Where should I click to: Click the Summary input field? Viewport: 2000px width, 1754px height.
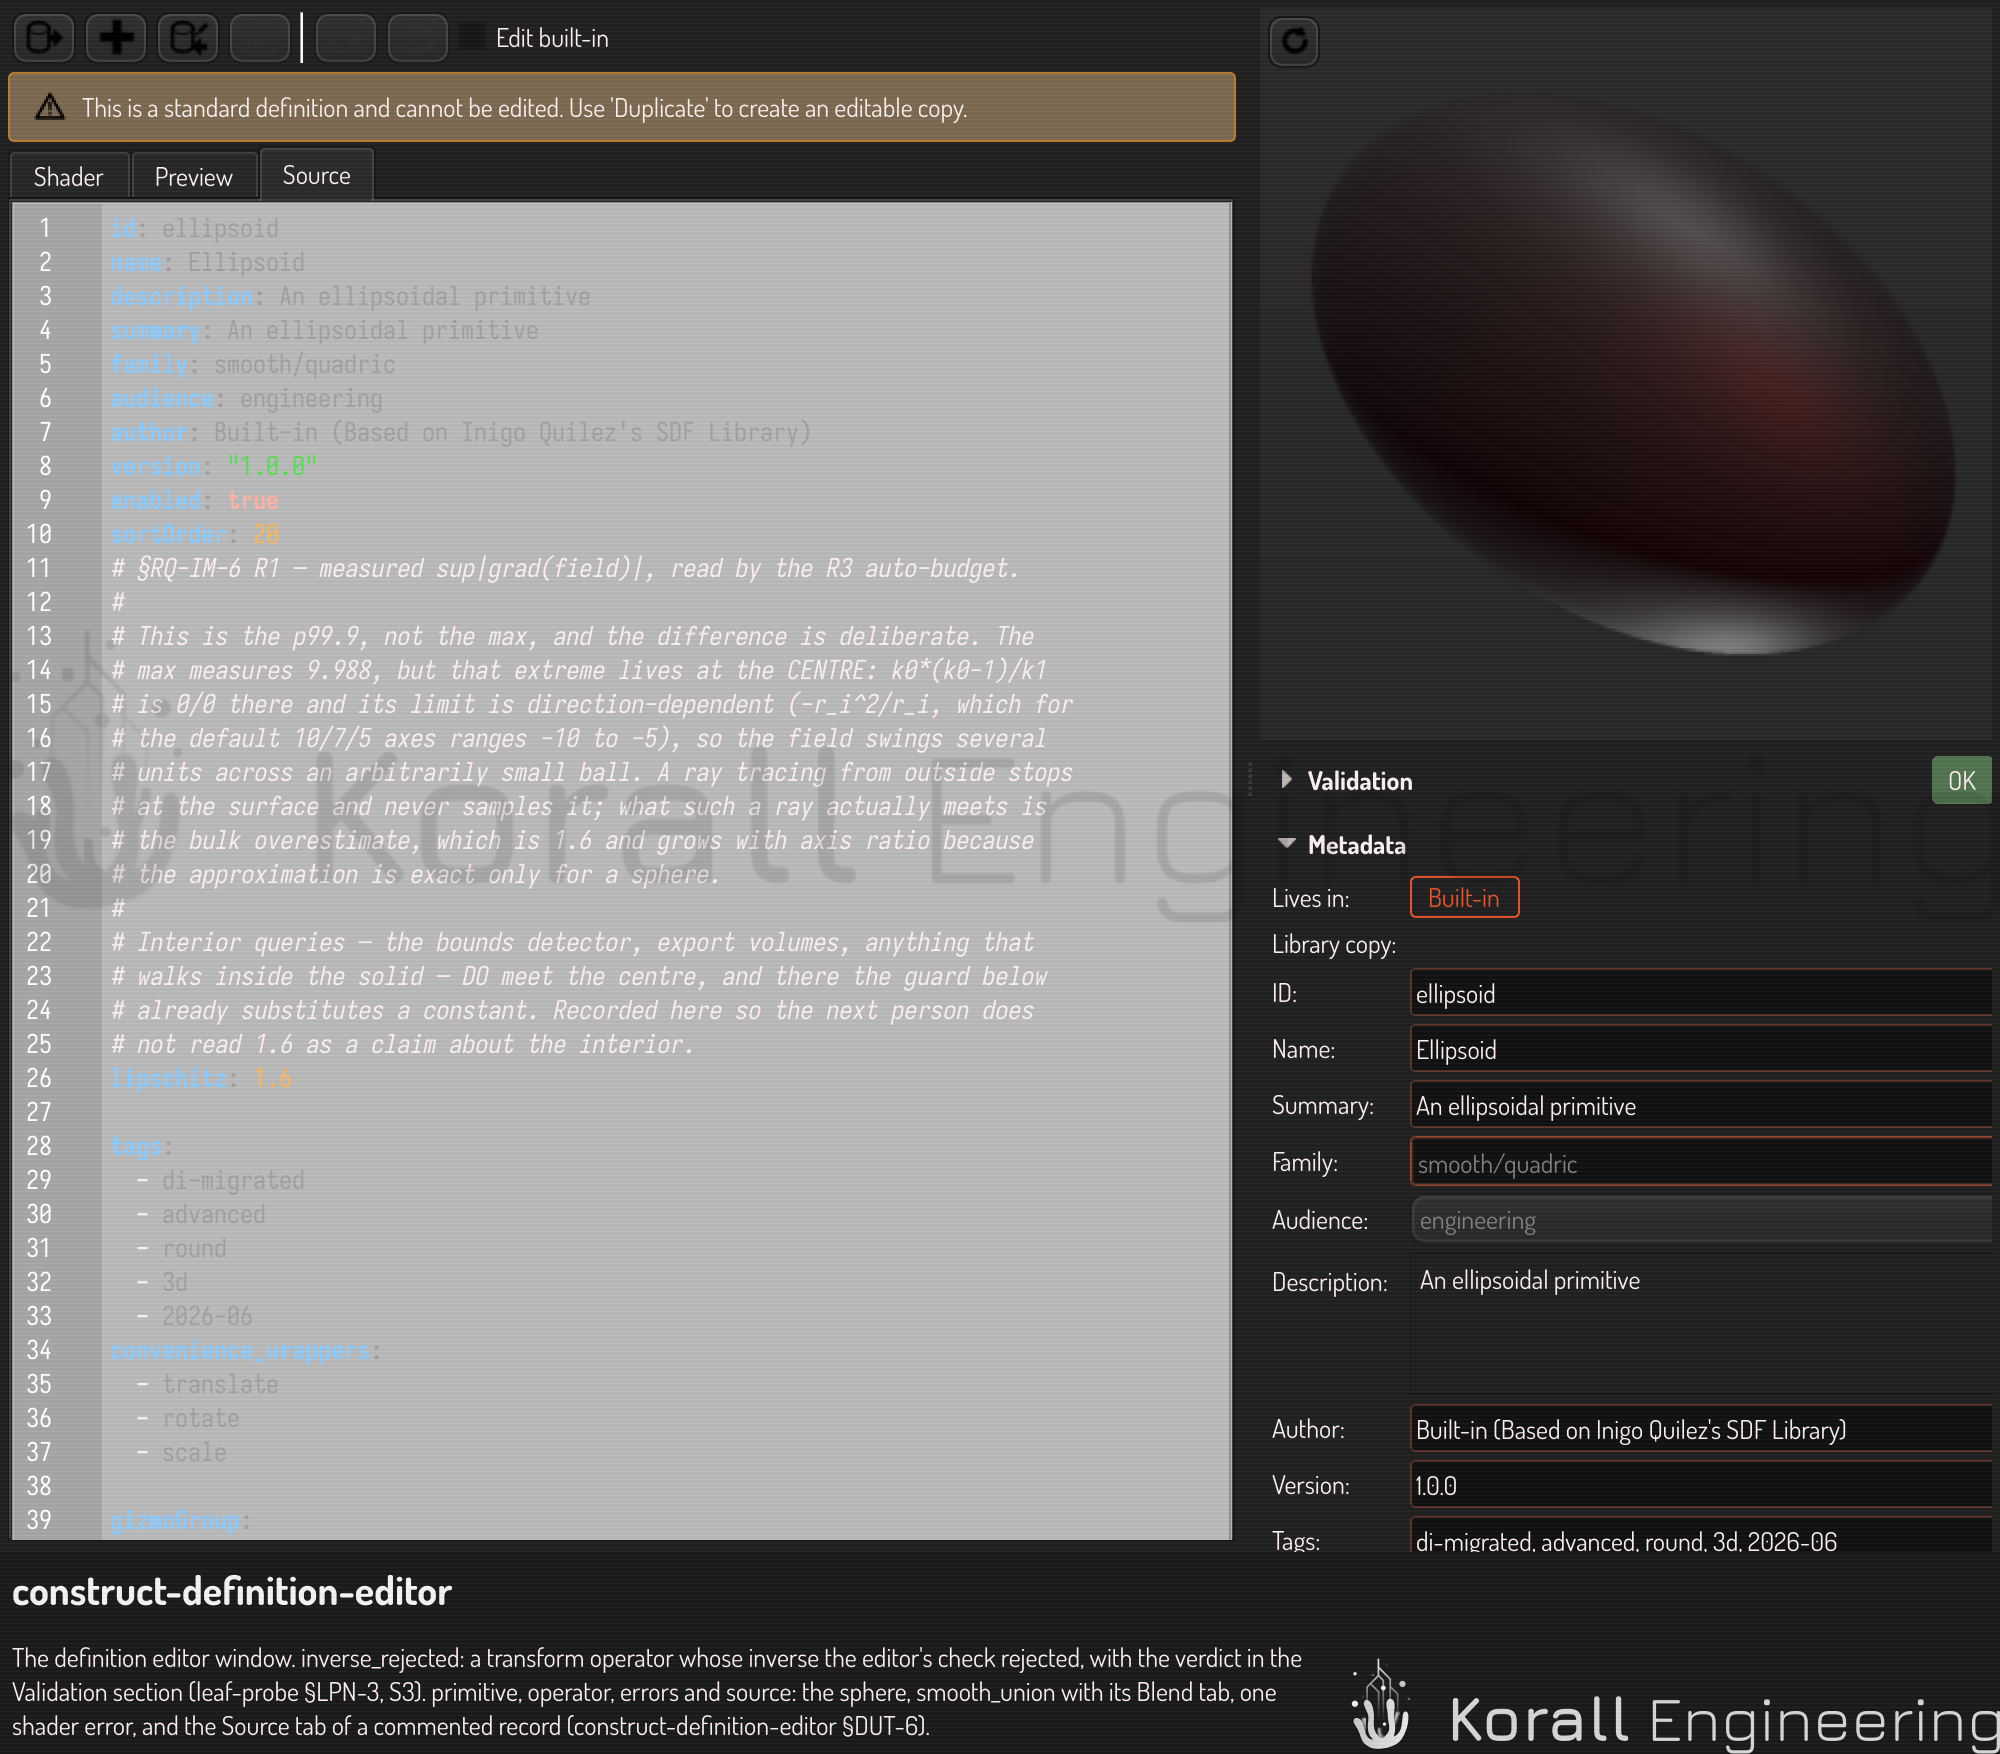click(x=1701, y=1105)
